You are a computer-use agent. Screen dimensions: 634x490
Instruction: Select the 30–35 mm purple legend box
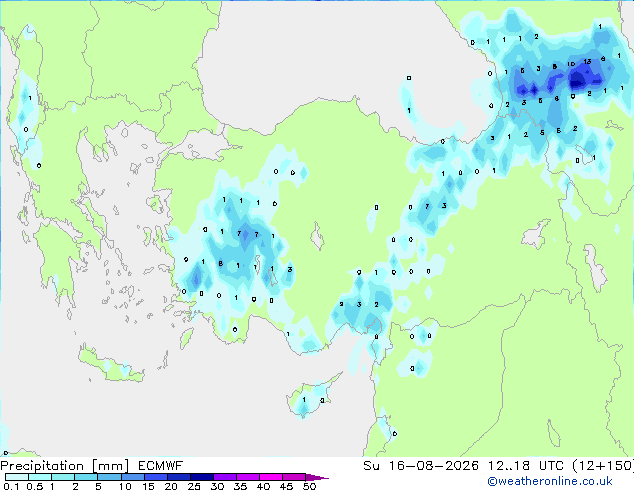click(225, 477)
